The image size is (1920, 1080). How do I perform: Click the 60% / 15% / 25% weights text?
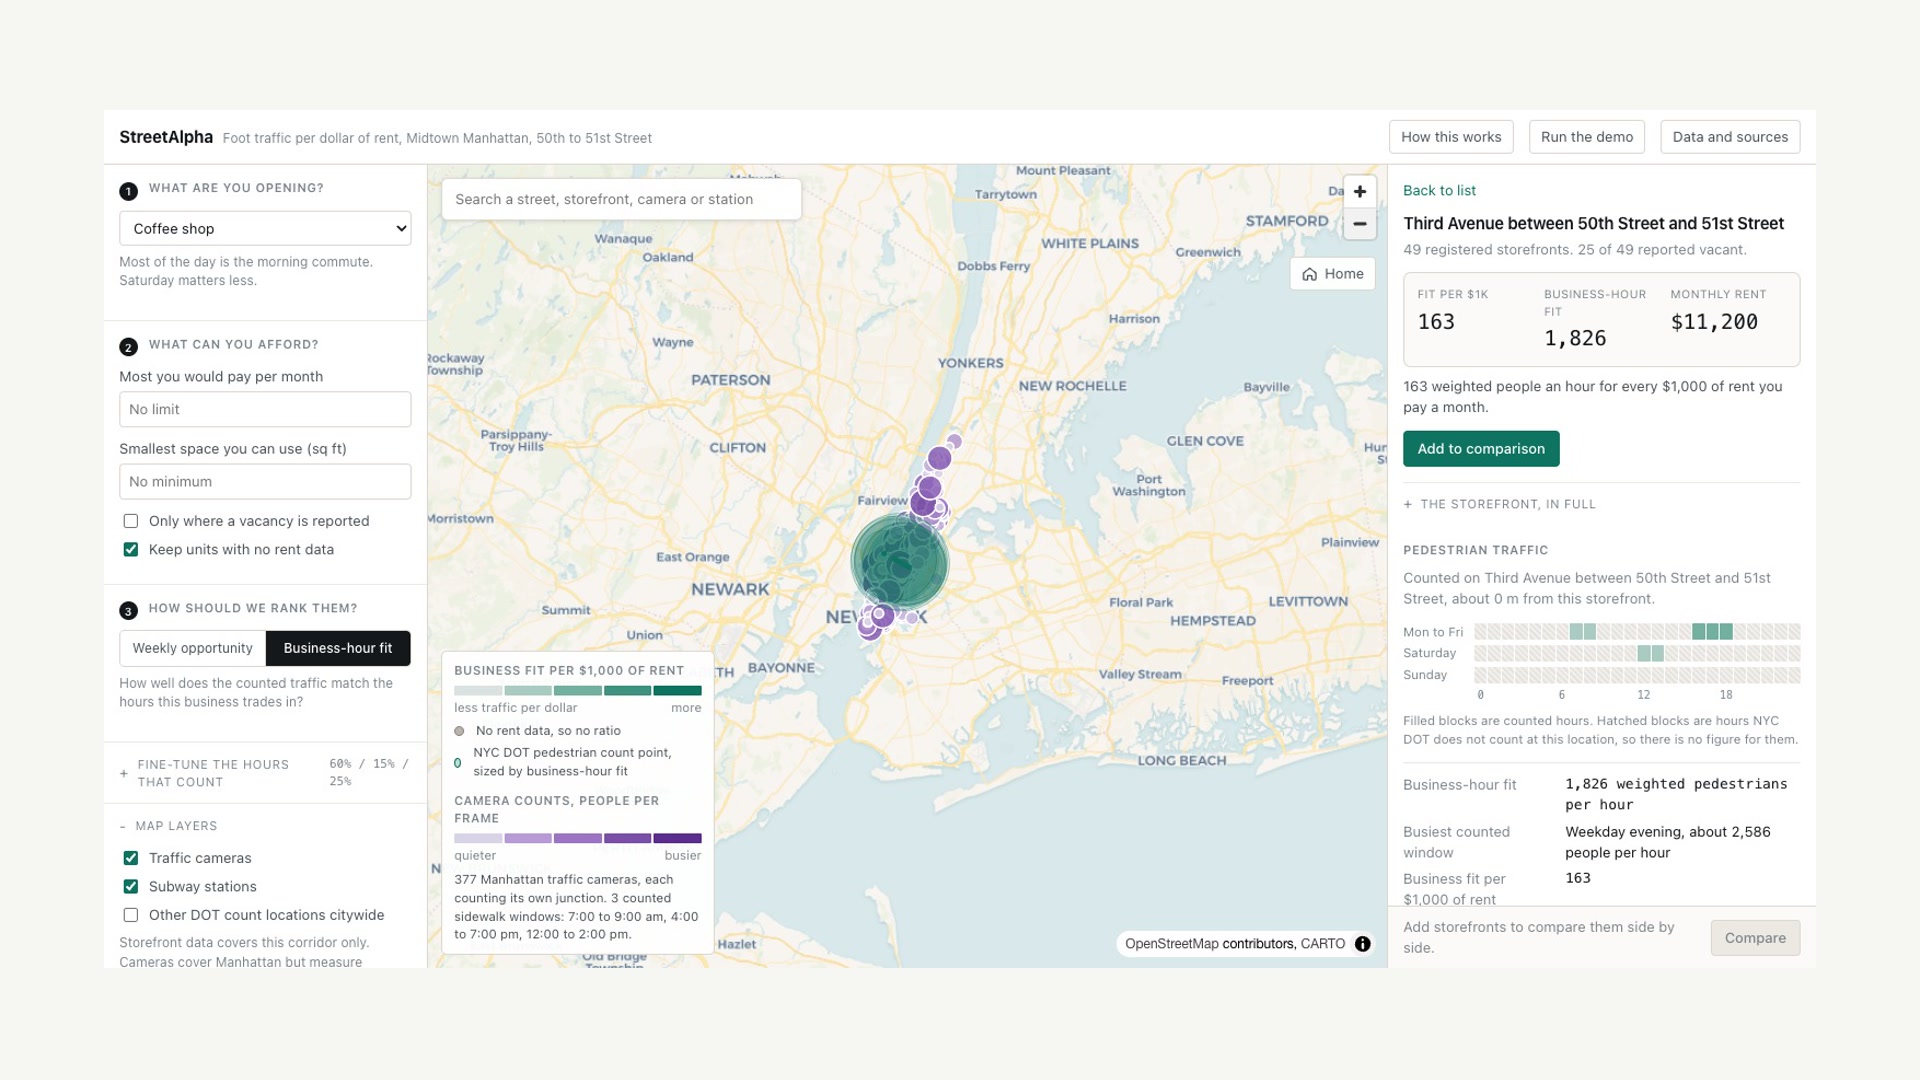pyautogui.click(x=369, y=772)
